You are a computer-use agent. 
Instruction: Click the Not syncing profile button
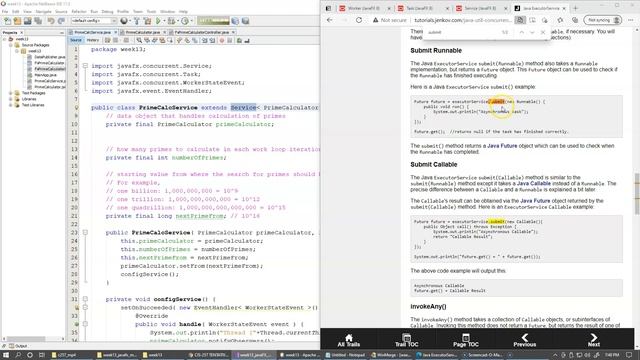pos(603,20)
